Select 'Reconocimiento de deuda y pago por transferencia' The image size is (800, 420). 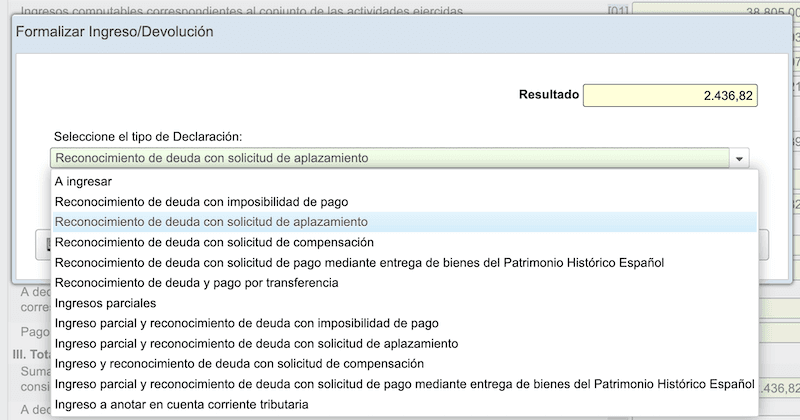405,283
